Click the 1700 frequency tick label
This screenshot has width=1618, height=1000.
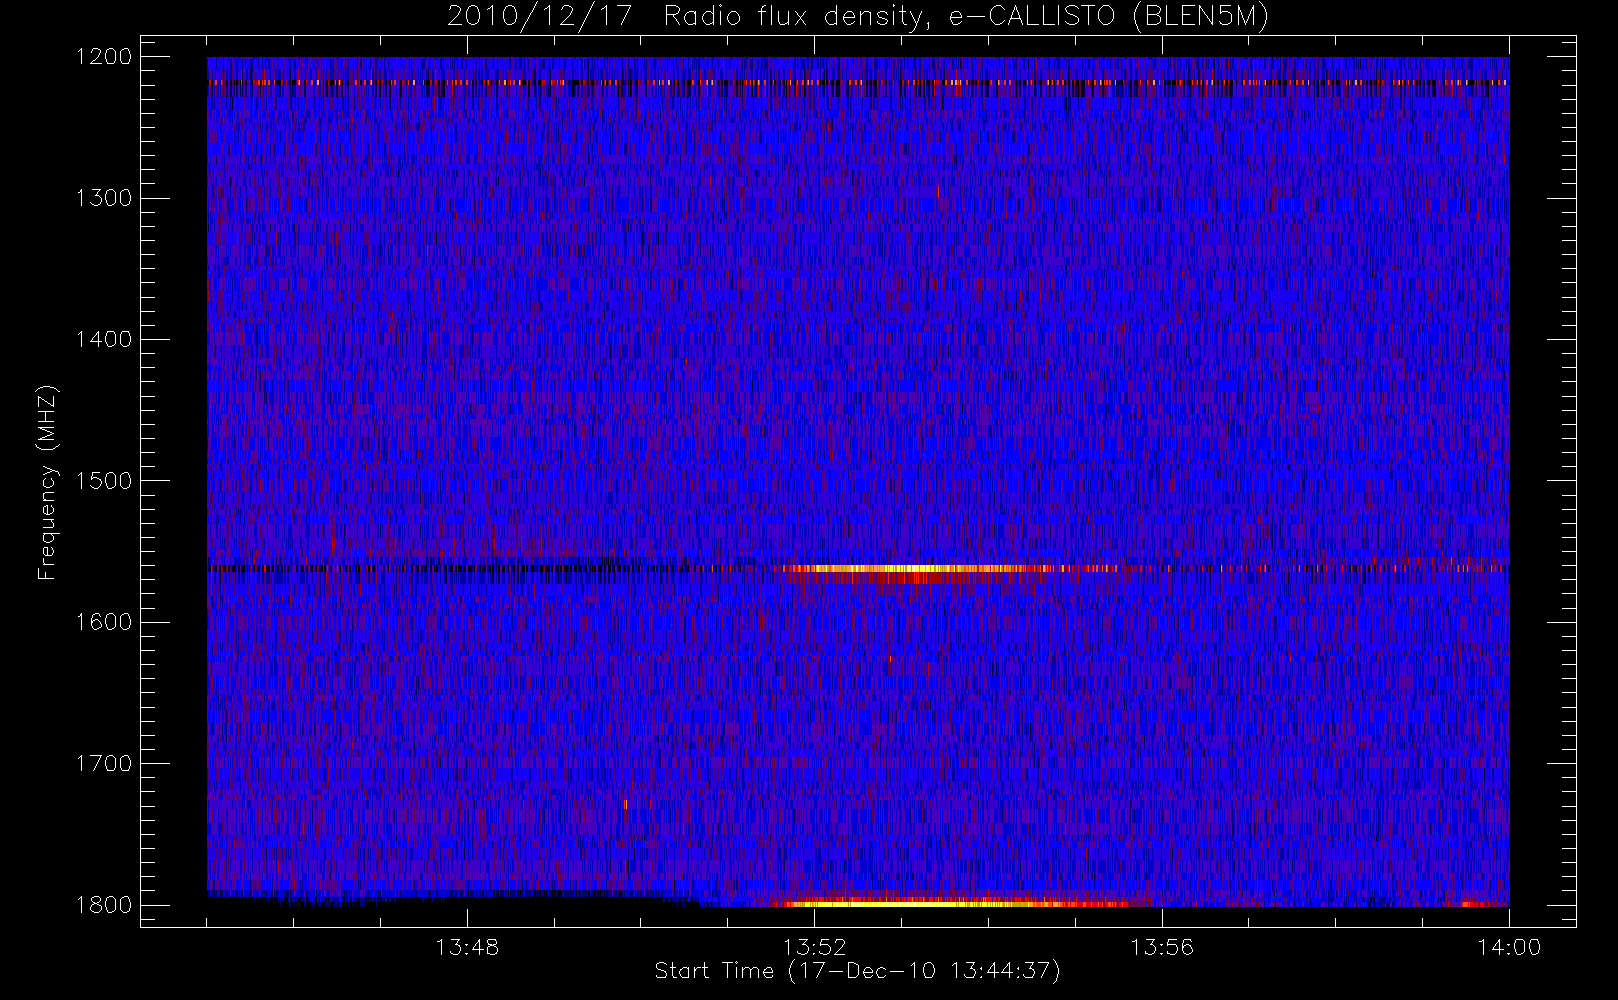click(104, 763)
